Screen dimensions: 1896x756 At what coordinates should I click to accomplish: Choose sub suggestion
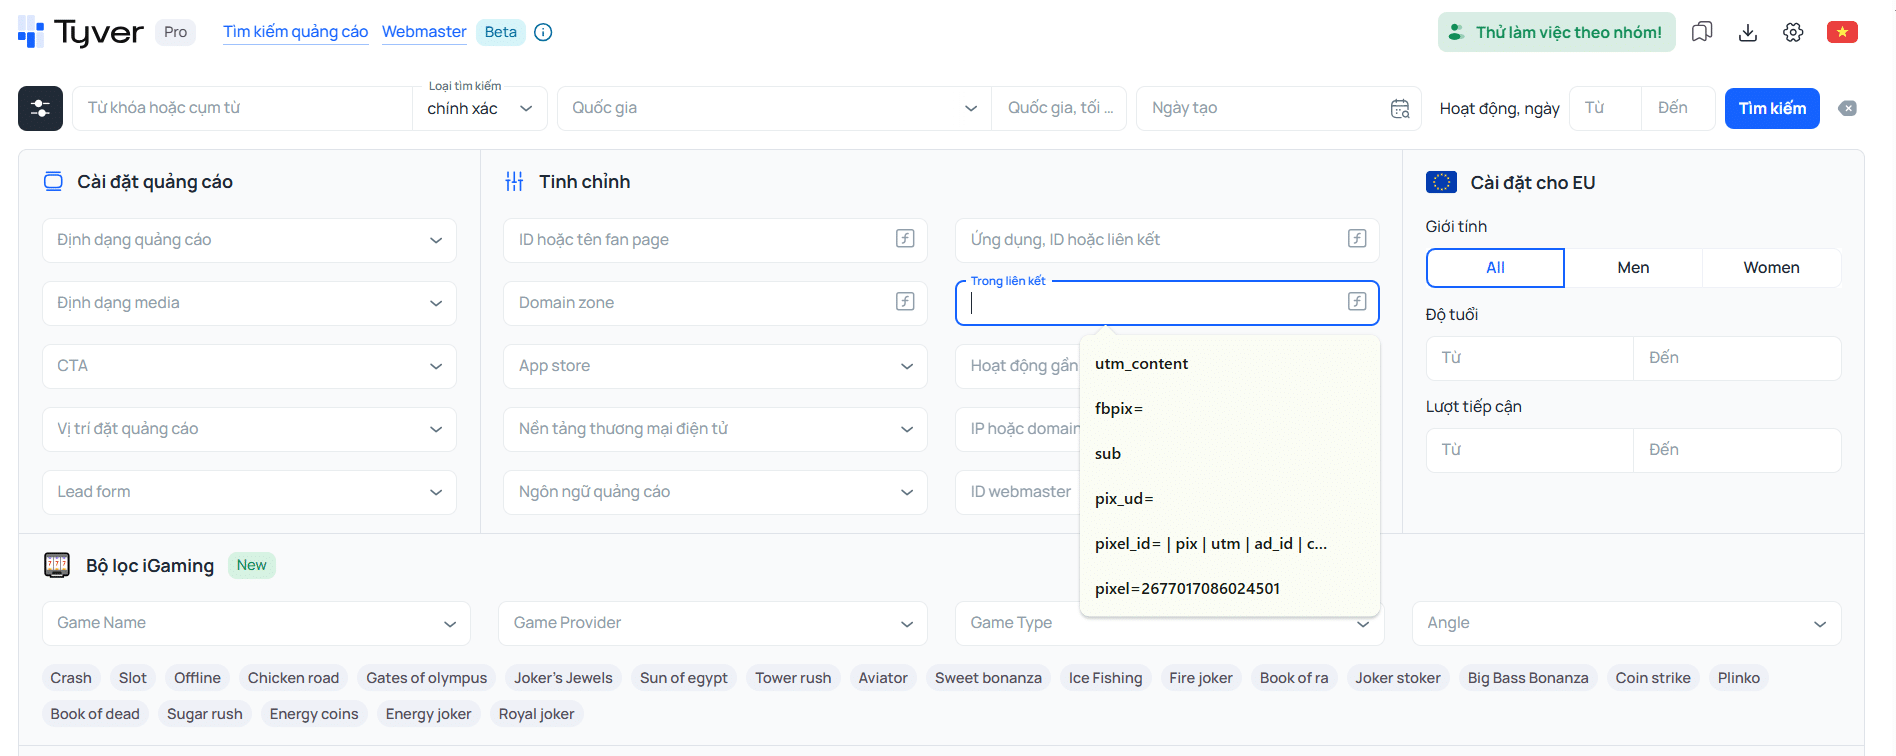pos(1230,454)
